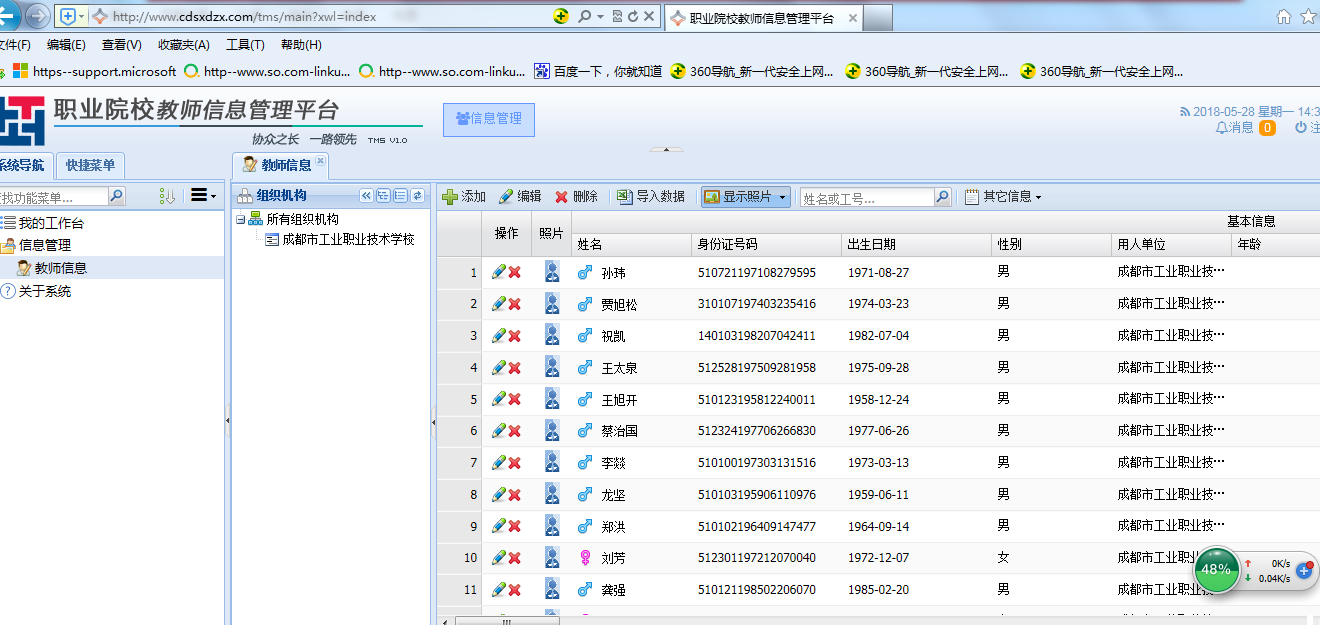Click the 编辑 toolbar button
The image size is (1320, 625).
[x=519, y=197]
